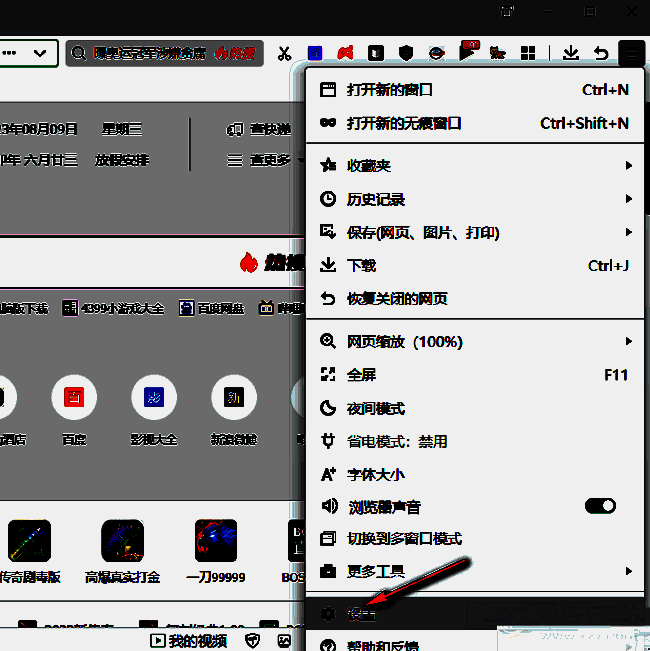Screen dimensions: 650x651
Task: Select 全屏 menu entry
Action: pyautogui.click(x=475, y=375)
